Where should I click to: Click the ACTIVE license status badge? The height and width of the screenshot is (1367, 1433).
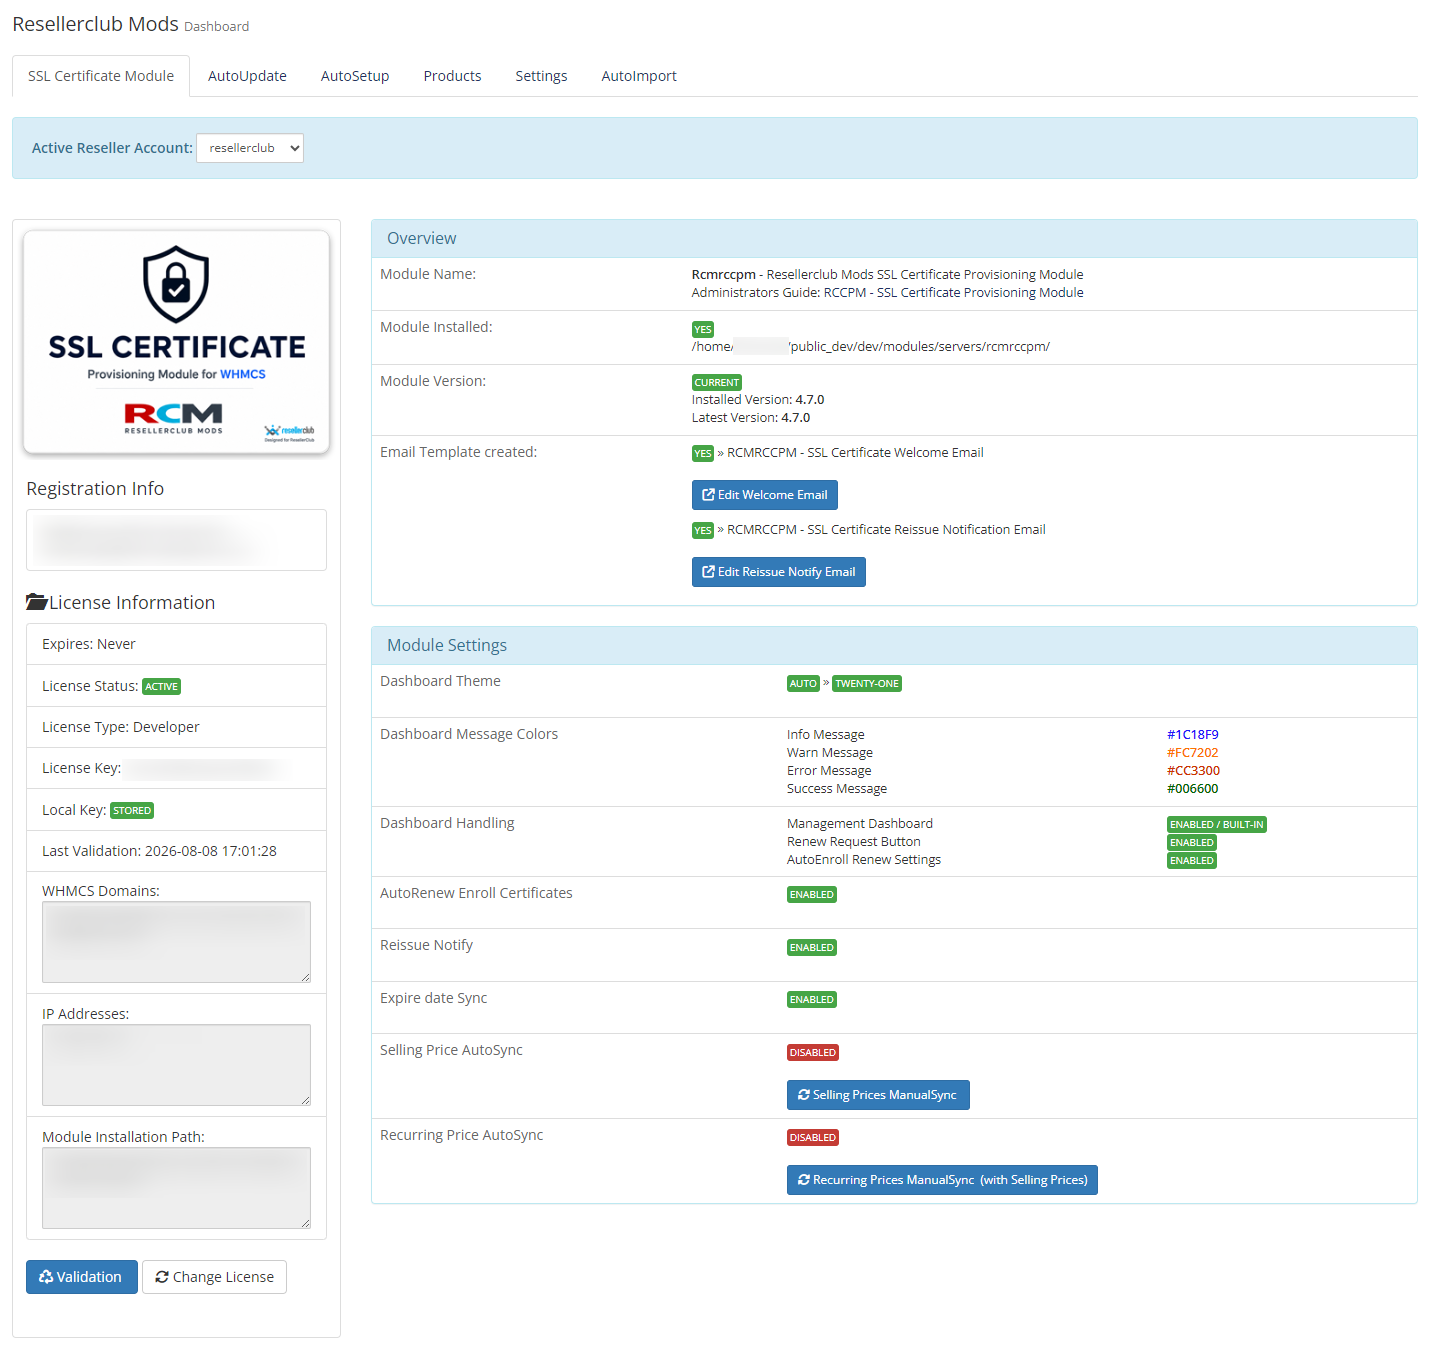[161, 687]
